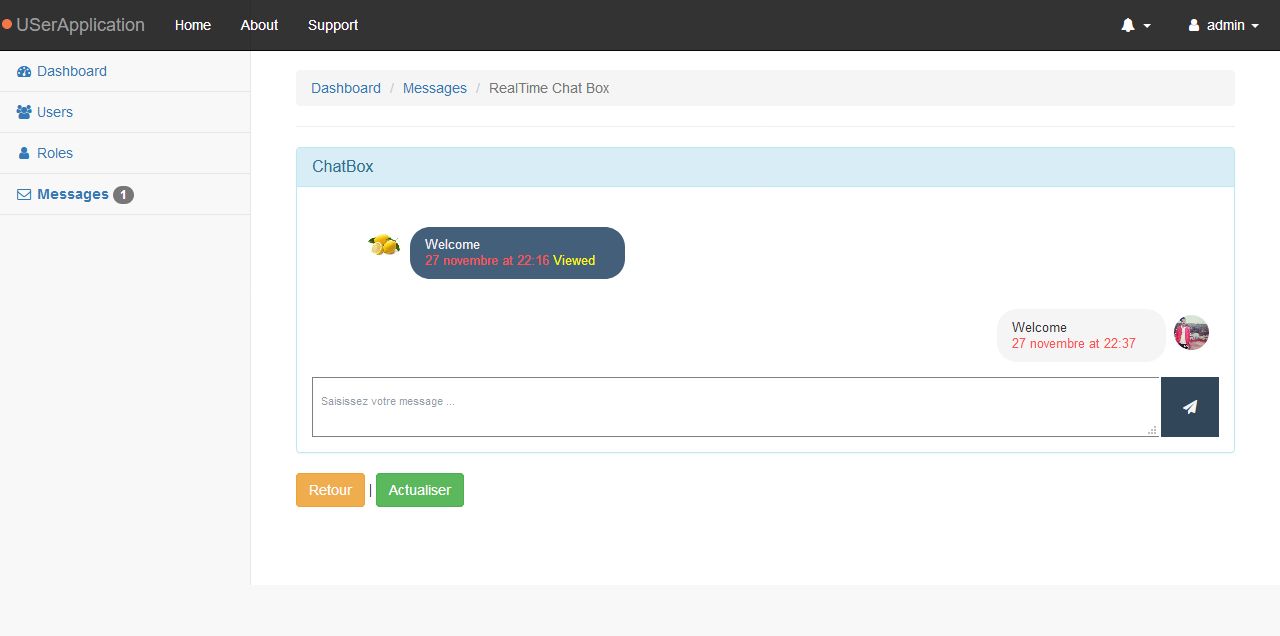Click the orange Retour button

point(330,490)
